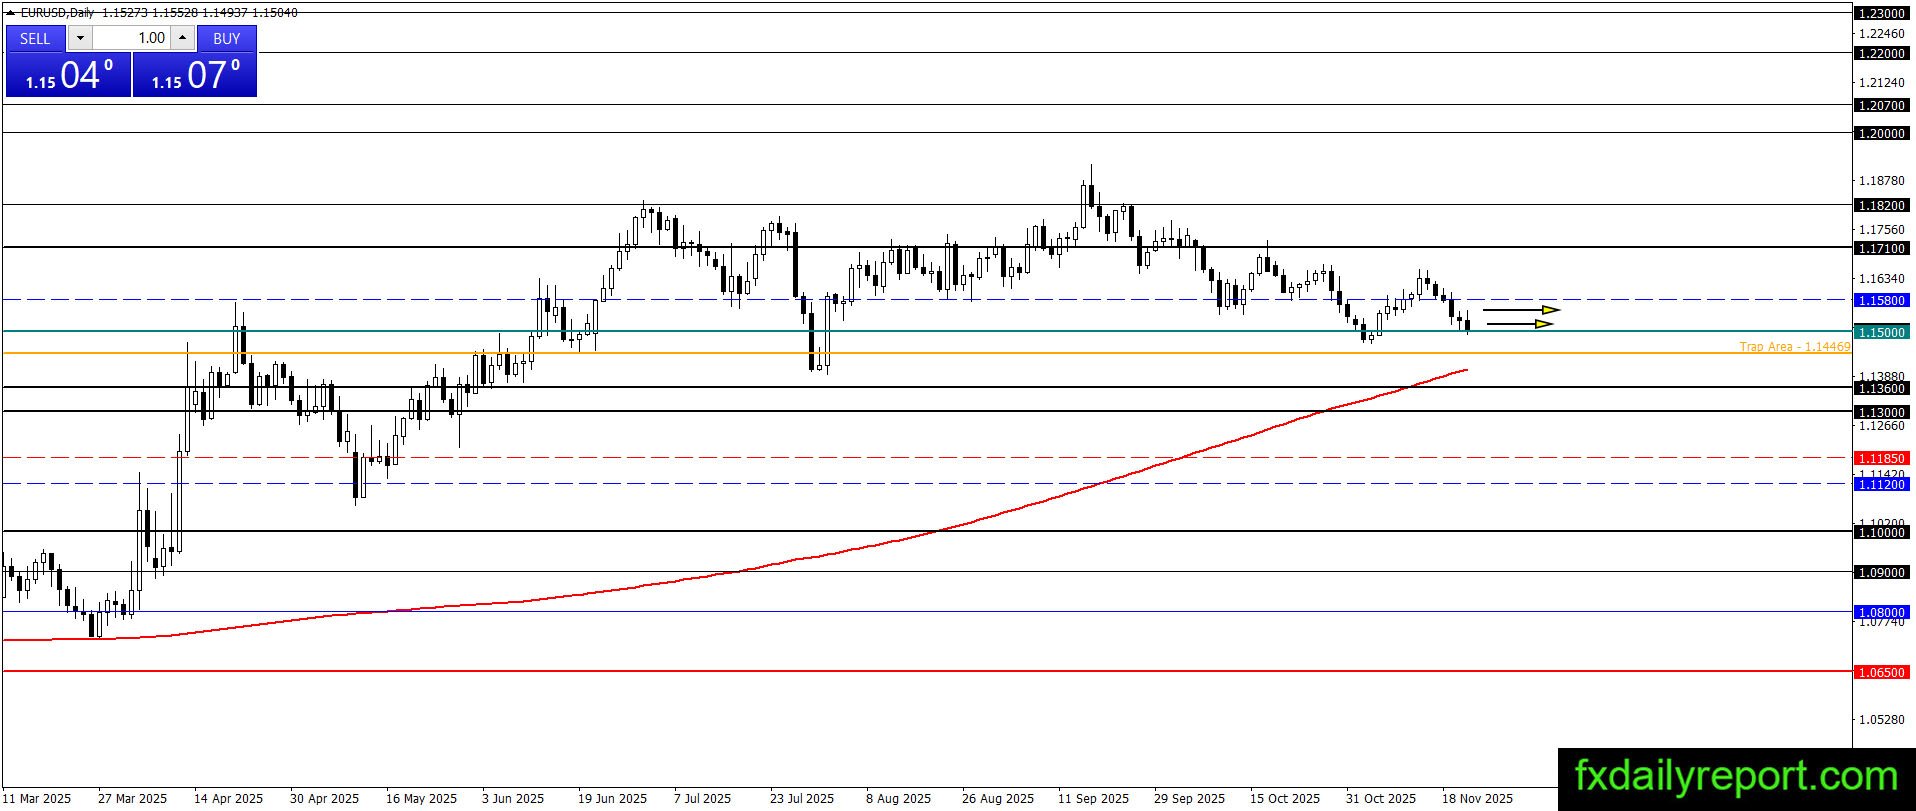Screen dimensions: 1916x811
Task: Click the blue 1.08000 price label
Action: [1881, 612]
